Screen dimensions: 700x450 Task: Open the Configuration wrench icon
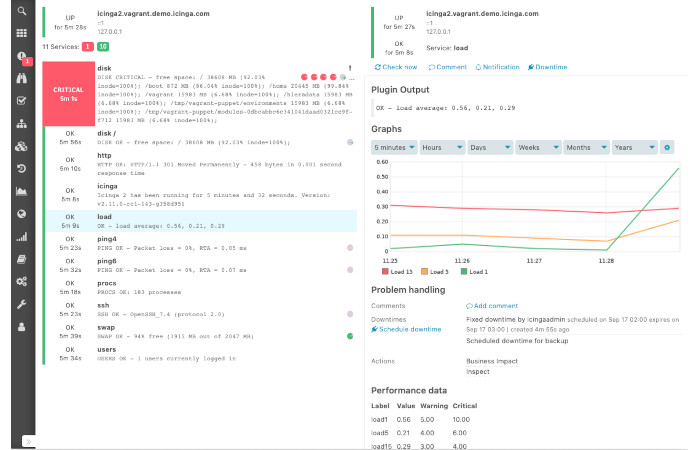tap(21, 304)
